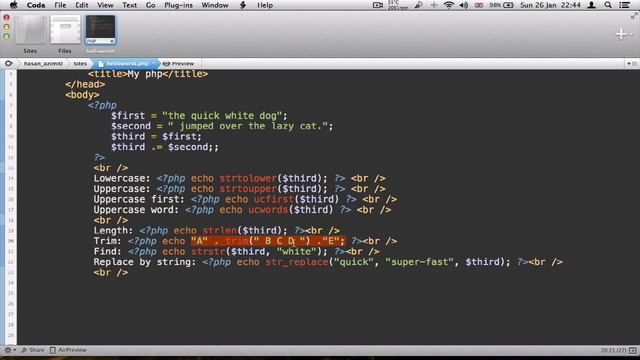Click Sites segment in the path bar
The image size is (640, 360).
point(80,64)
